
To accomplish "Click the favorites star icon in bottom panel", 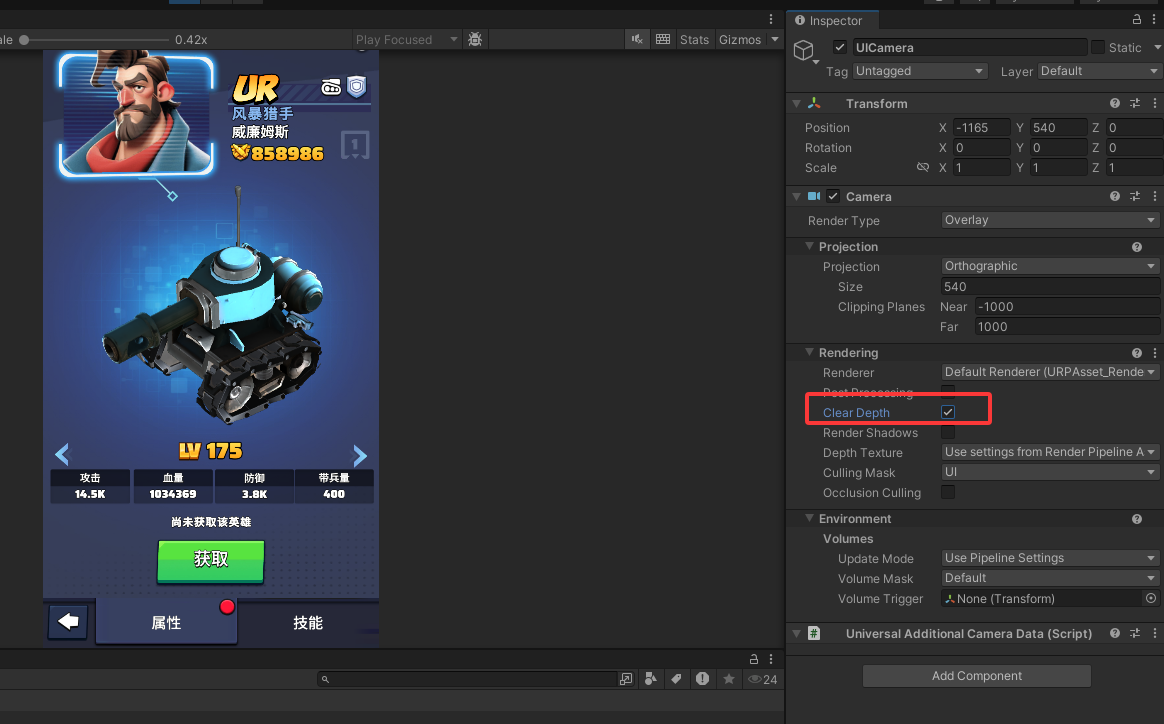I will pos(729,679).
